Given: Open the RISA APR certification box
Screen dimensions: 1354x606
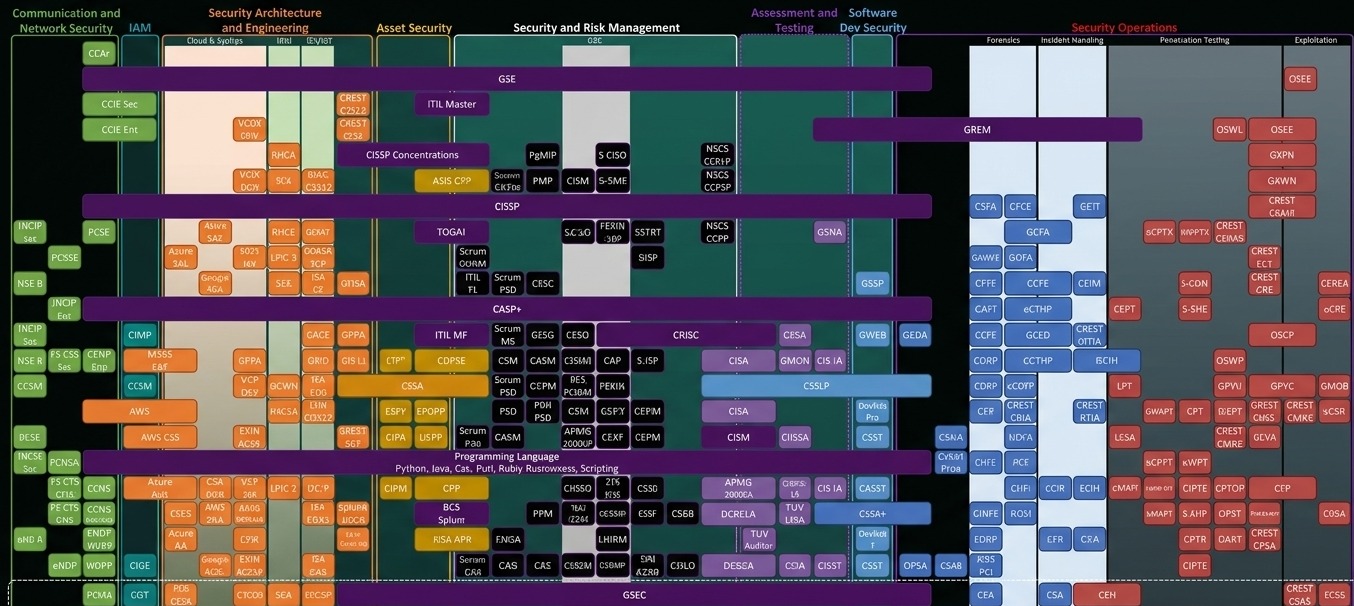Looking at the screenshot, I should [x=452, y=539].
